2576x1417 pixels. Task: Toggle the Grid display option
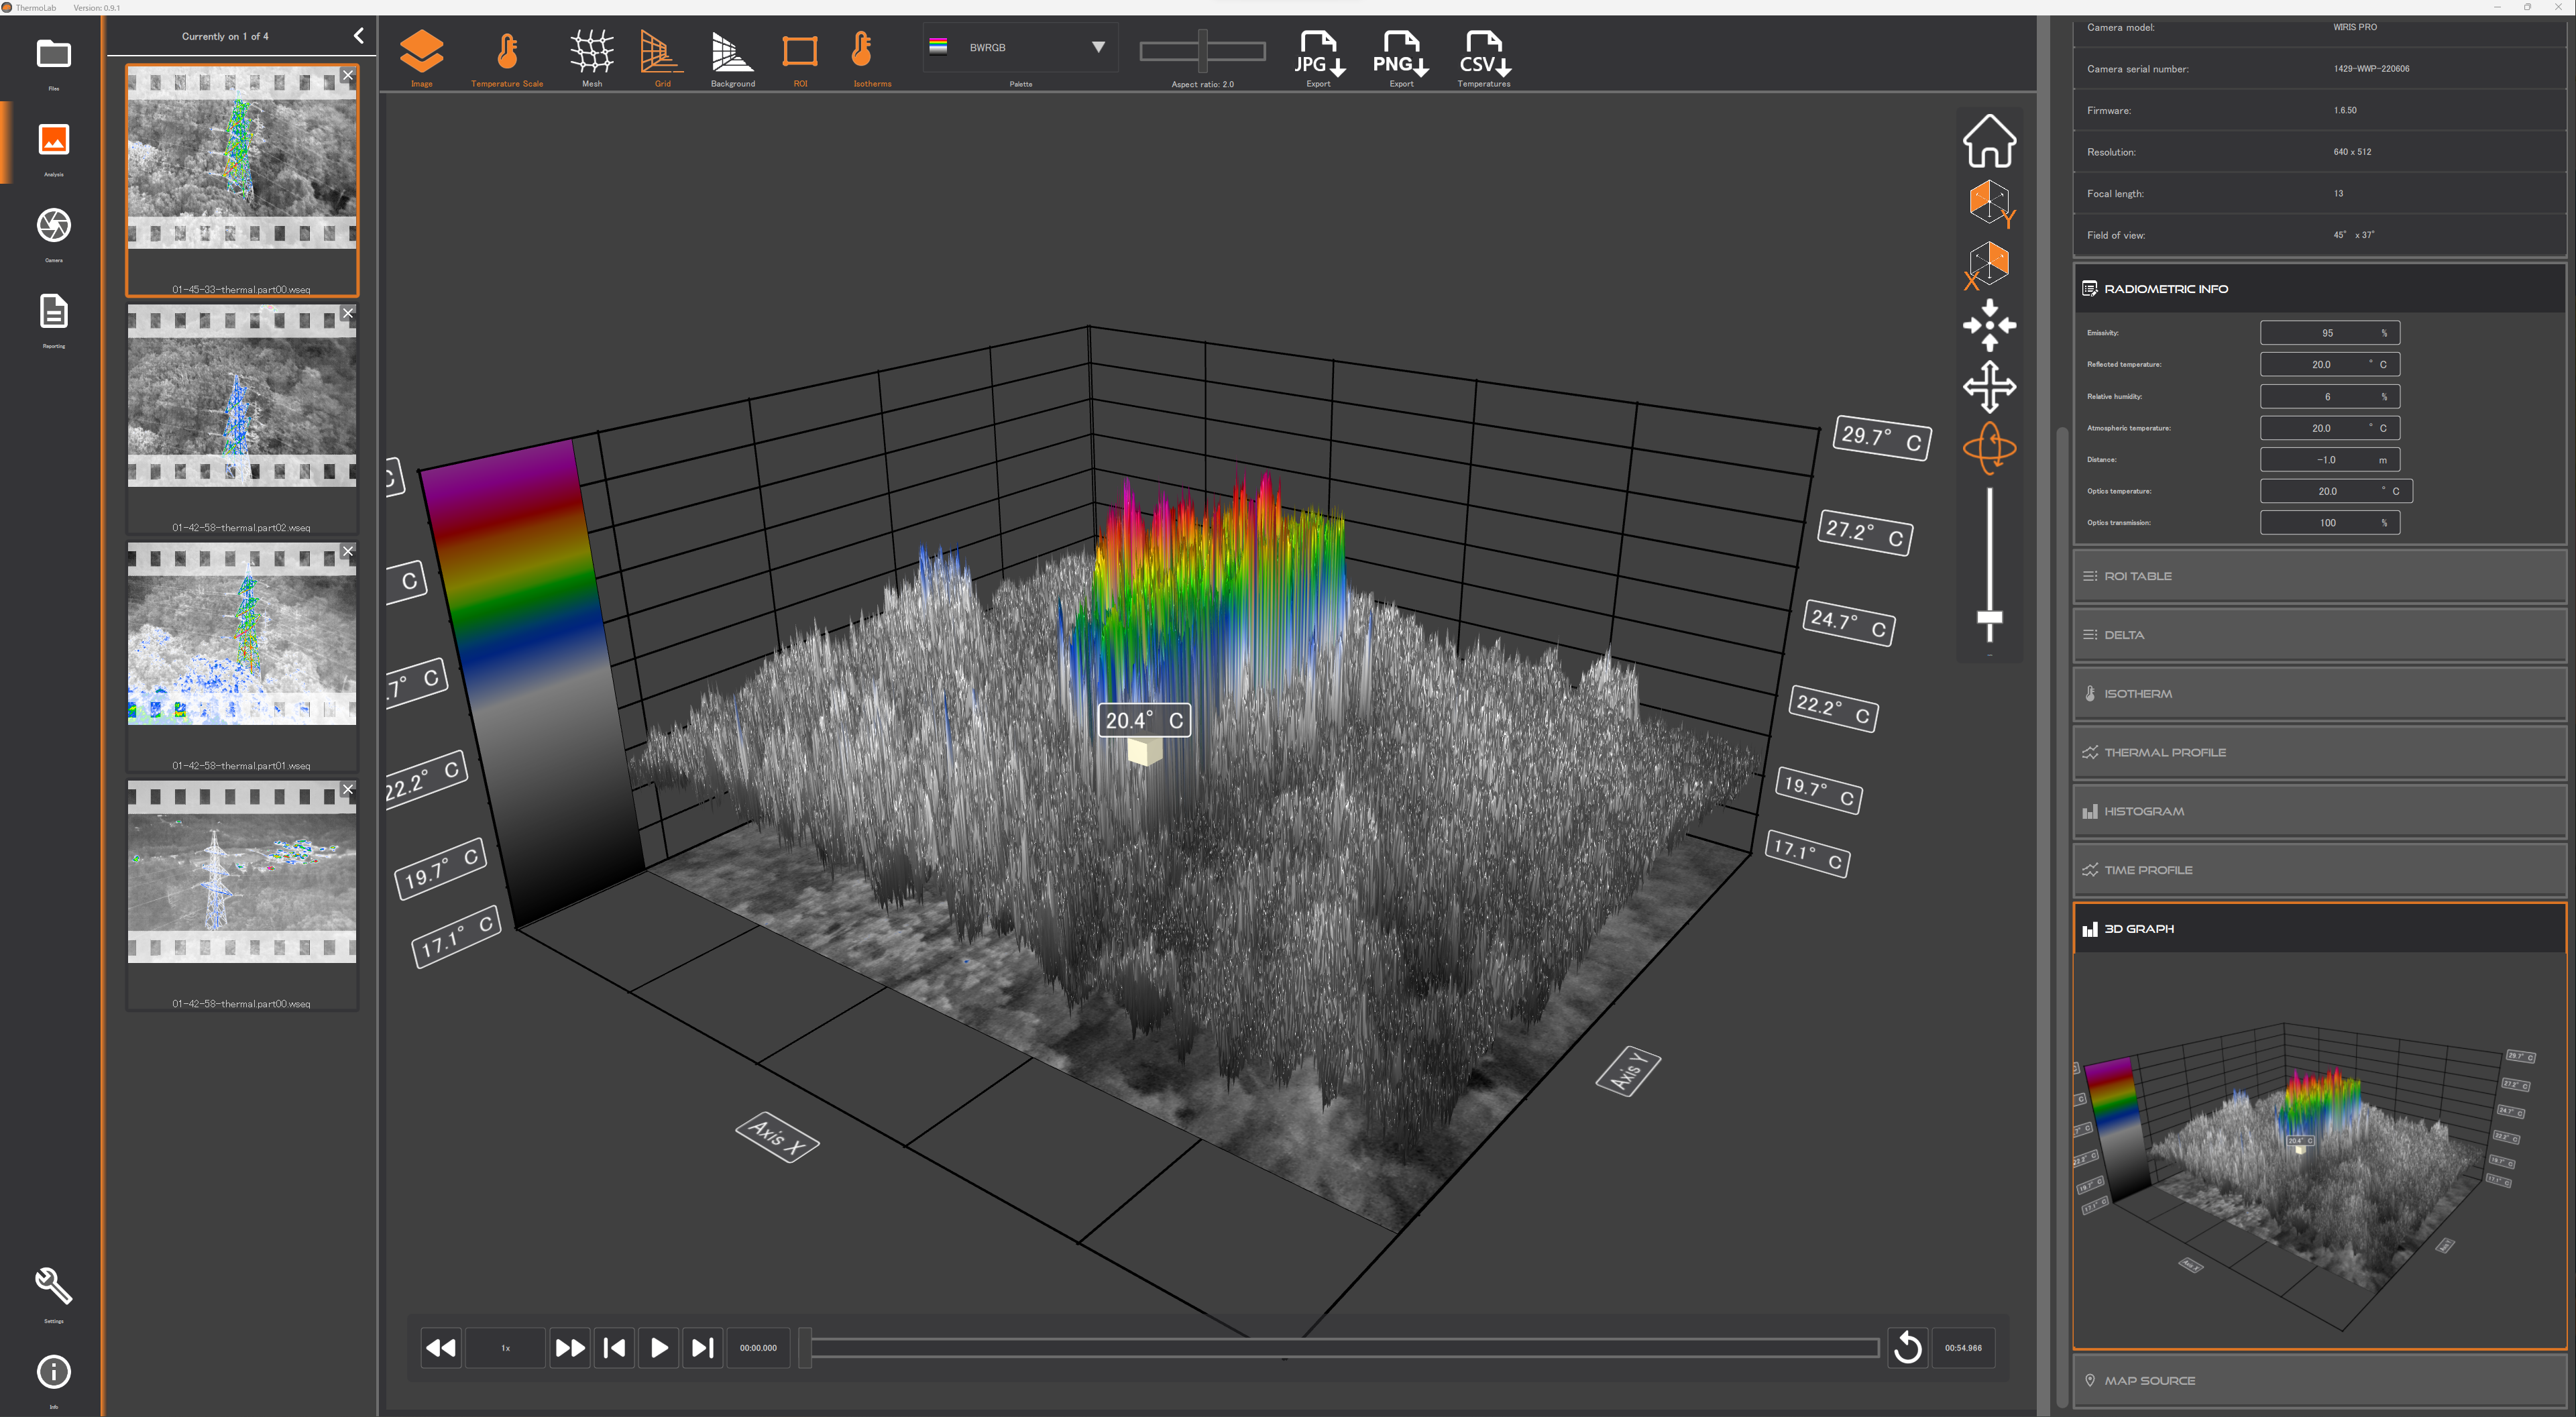click(661, 52)
